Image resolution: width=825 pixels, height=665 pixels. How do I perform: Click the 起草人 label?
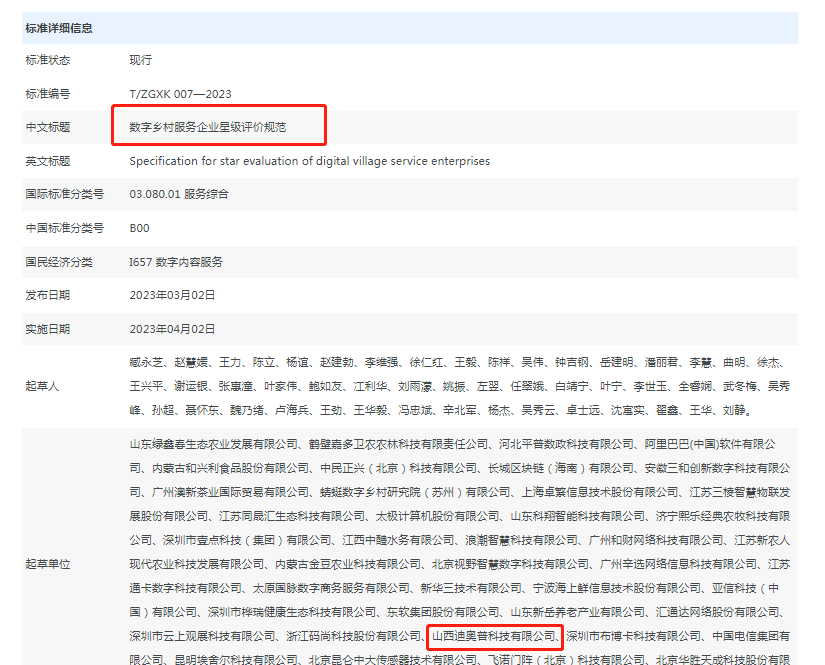coord(42,386)
